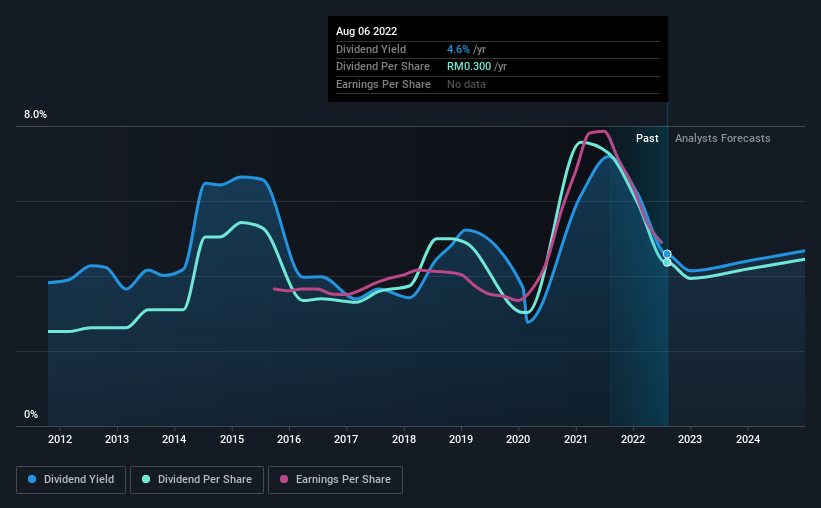Select the 2024 label on the x-axis
Image resolution: width=821 pixels, height=508 pixels.
[x=748, y=439]
